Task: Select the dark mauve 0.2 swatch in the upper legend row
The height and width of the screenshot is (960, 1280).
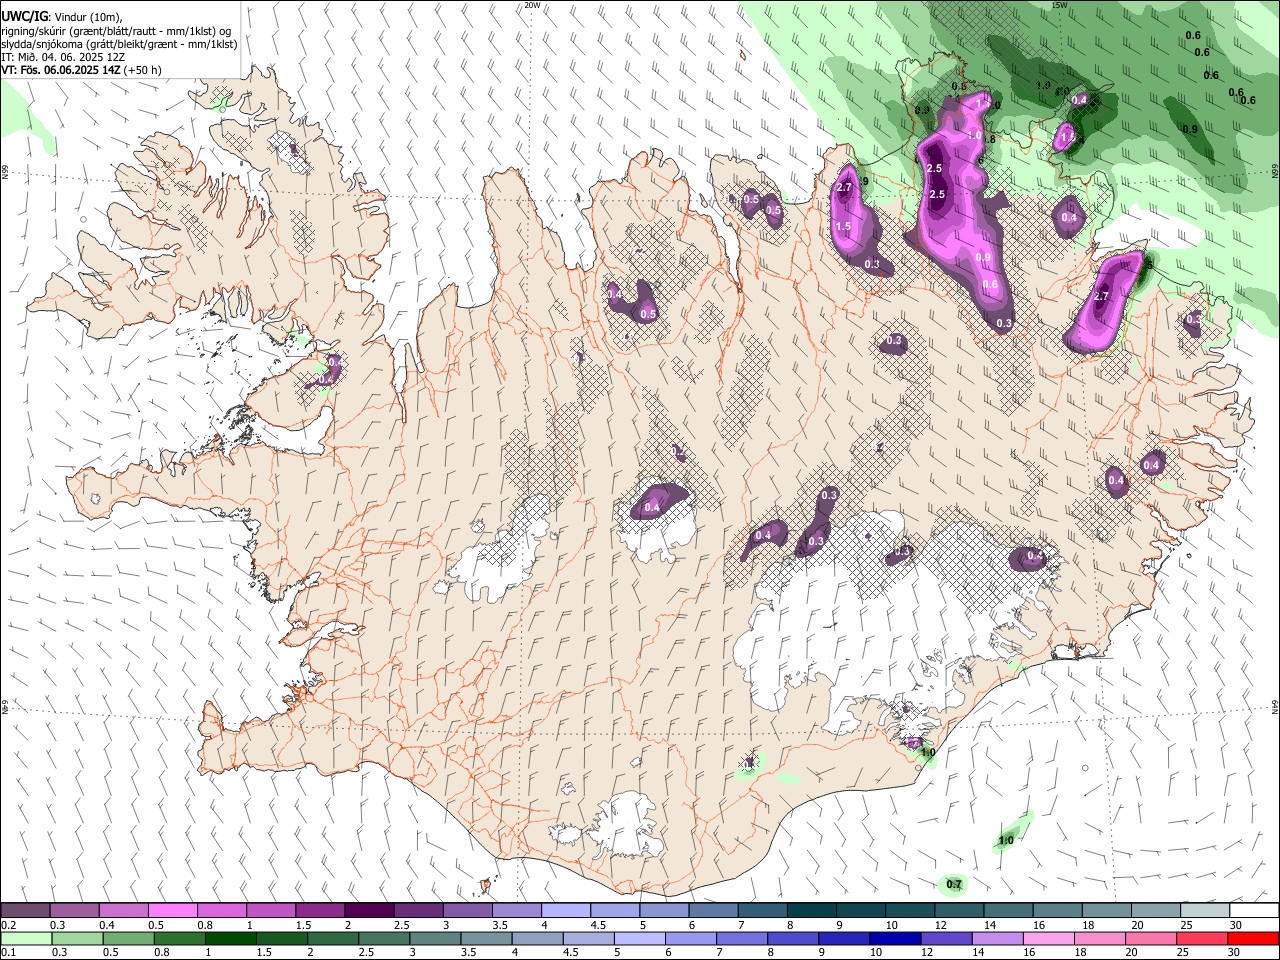Action: pyautogui.click(x=25, y=911)
